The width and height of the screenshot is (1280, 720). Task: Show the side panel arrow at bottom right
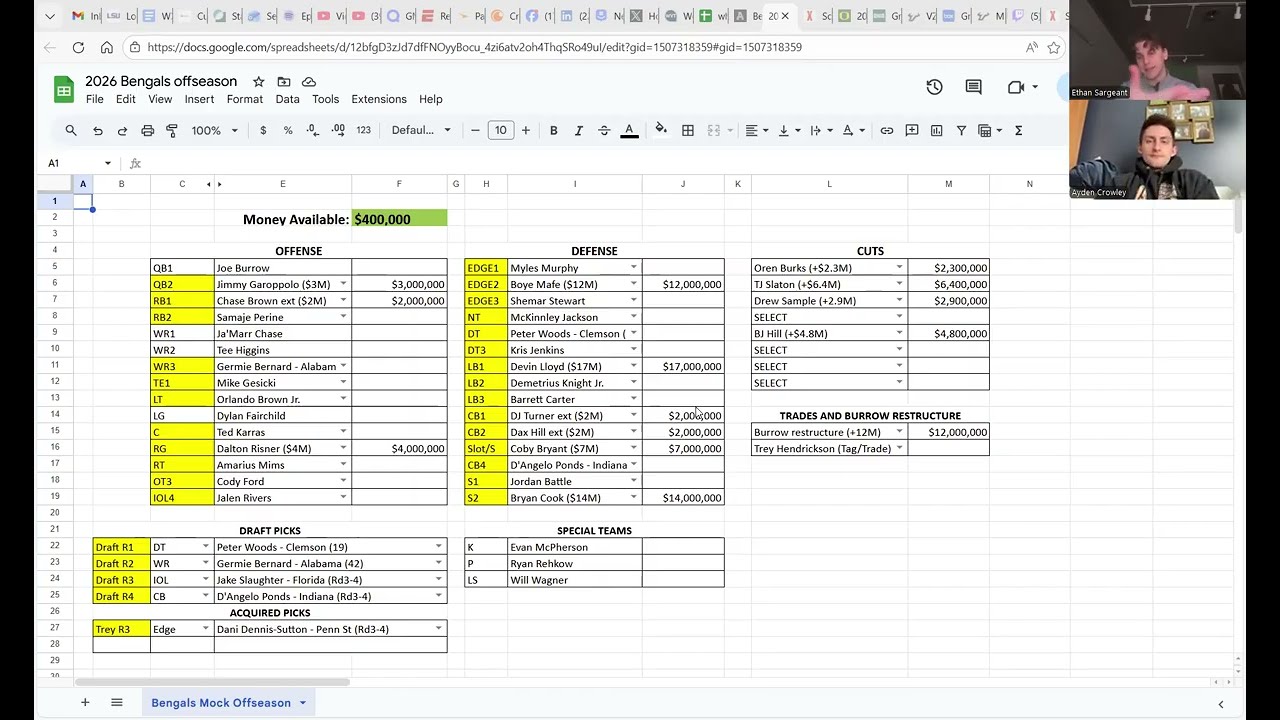[1220, 704]
